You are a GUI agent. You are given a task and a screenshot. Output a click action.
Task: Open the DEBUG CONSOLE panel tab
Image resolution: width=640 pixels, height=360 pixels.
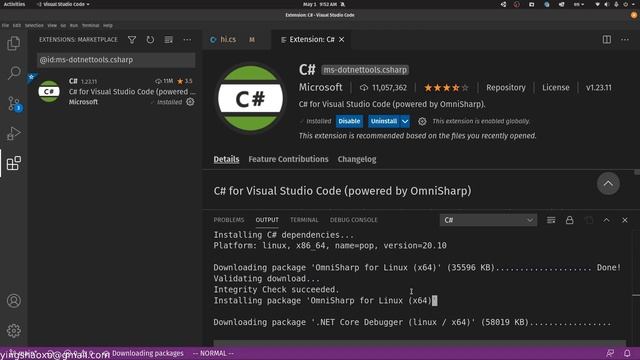353,220
